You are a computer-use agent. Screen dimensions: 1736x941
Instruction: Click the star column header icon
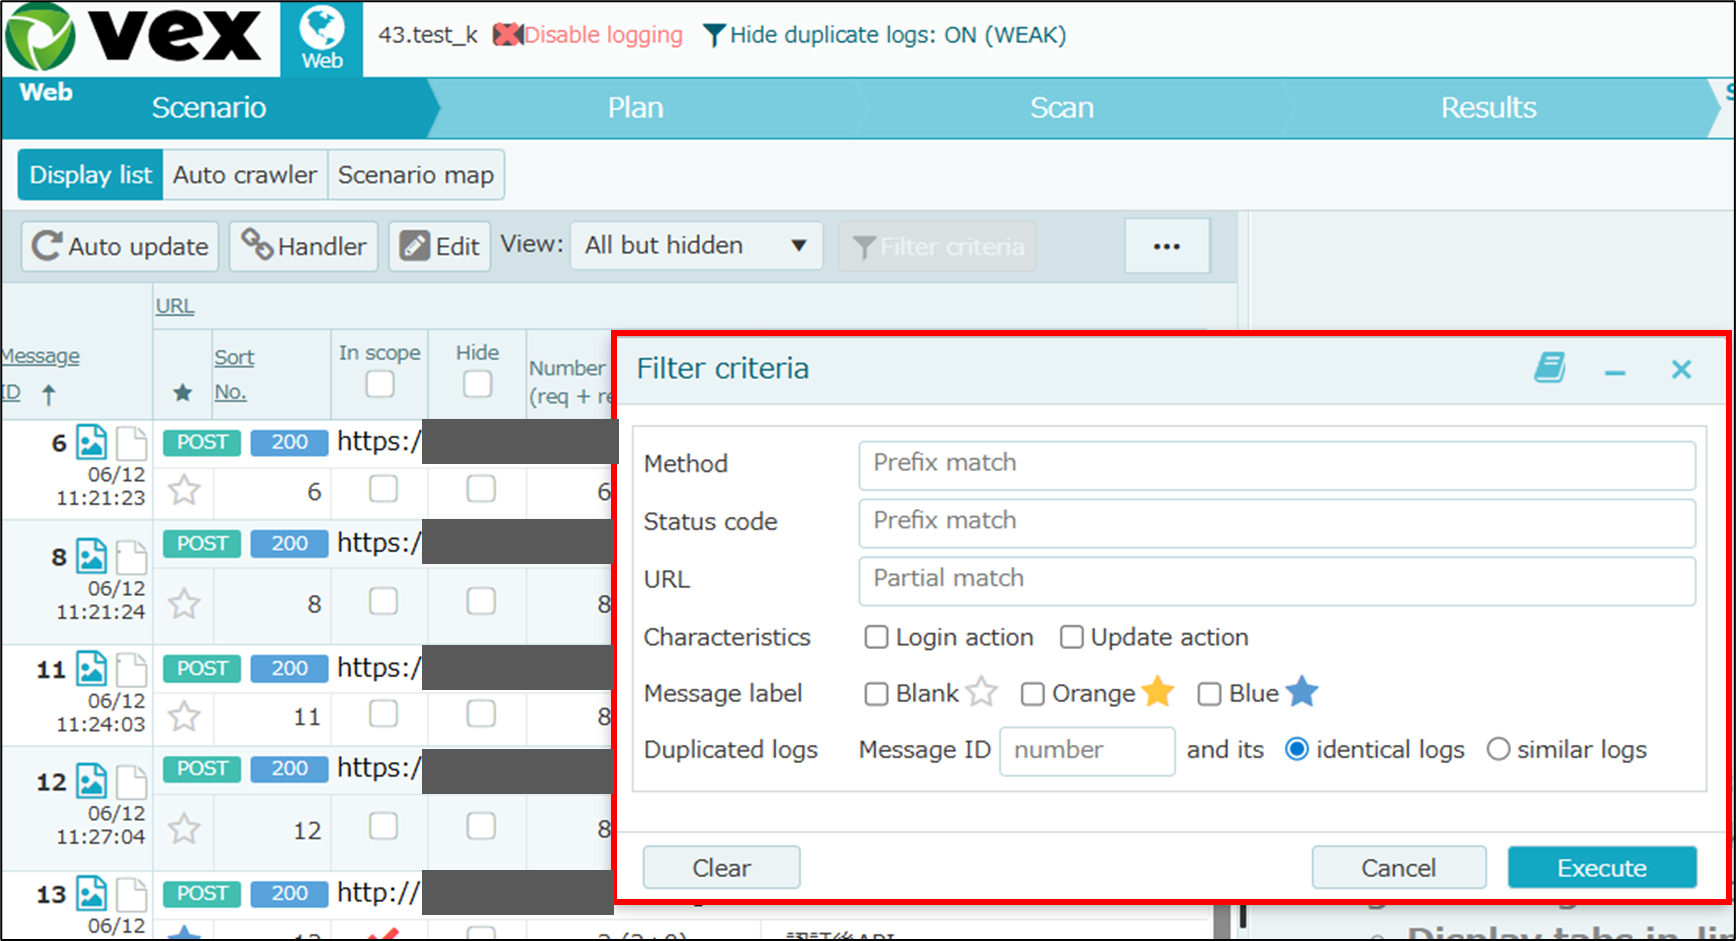pyautogui.click(x=182, y=392)
